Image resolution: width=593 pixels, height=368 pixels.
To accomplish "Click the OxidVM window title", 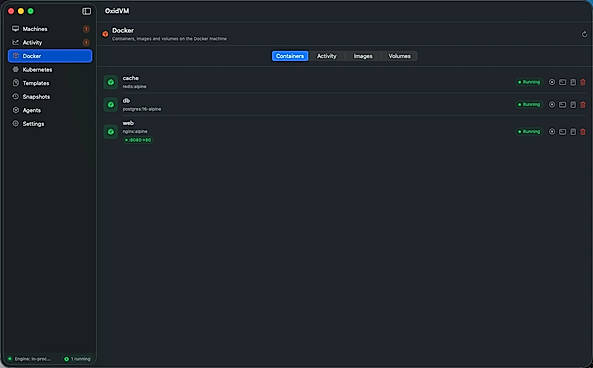I will (117, 11).
